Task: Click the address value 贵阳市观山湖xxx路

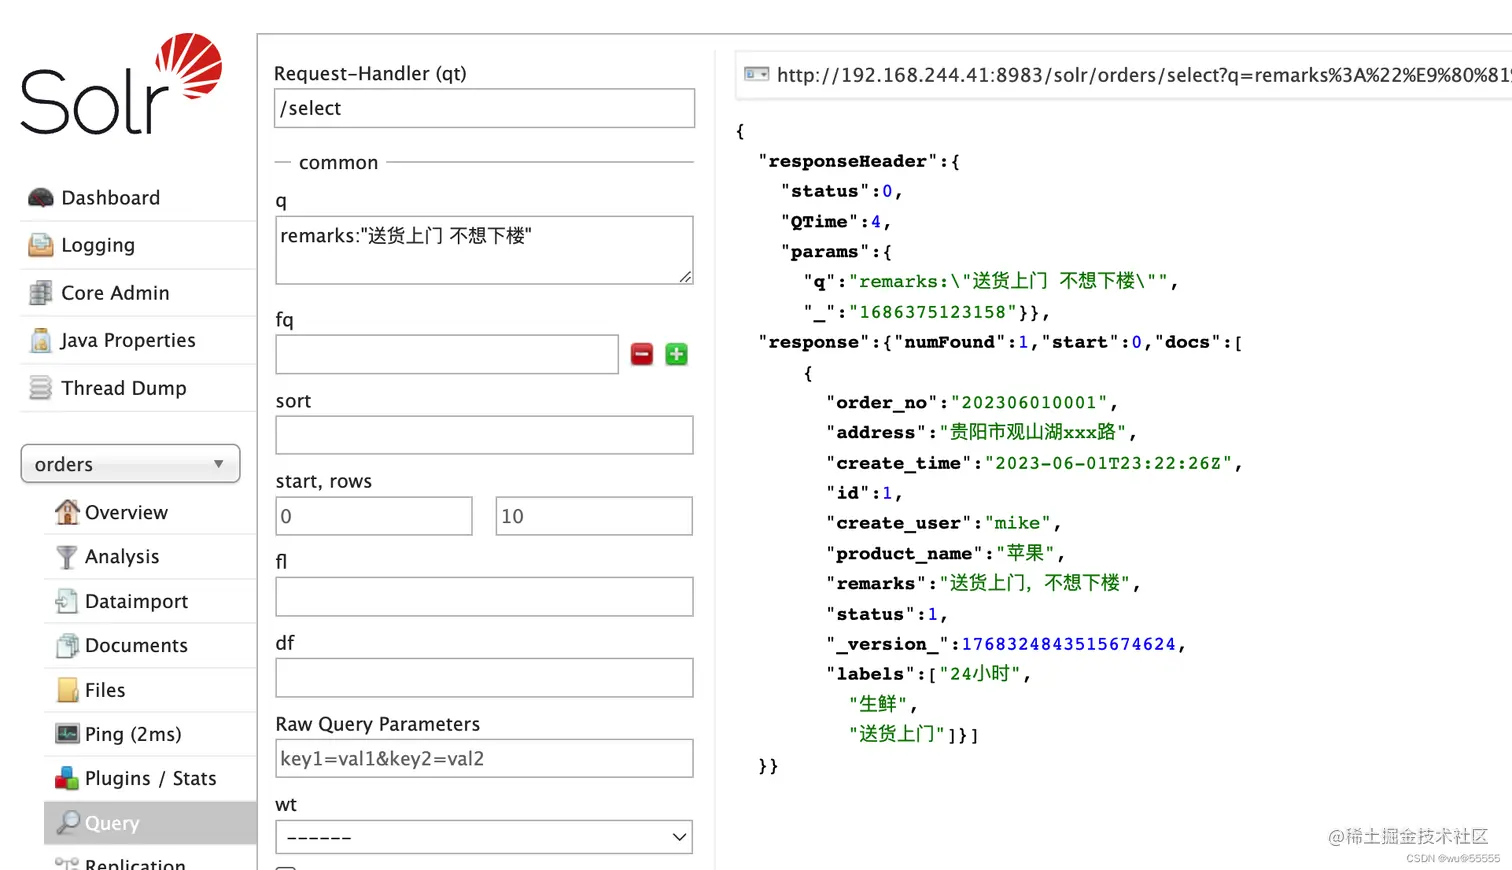Action: [x=1032, y=432]
